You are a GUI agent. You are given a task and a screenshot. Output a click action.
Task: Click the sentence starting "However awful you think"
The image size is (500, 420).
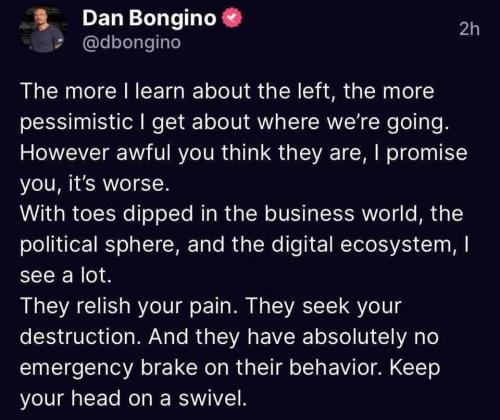243,153
